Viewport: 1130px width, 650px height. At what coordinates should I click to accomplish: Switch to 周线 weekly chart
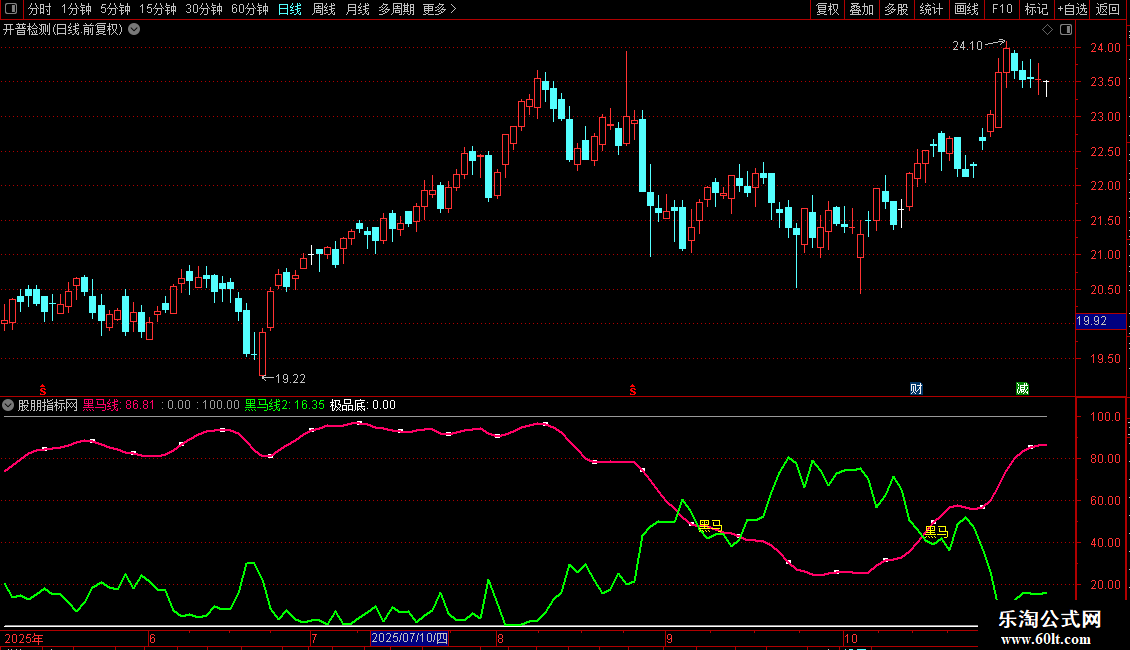(324, 9)
